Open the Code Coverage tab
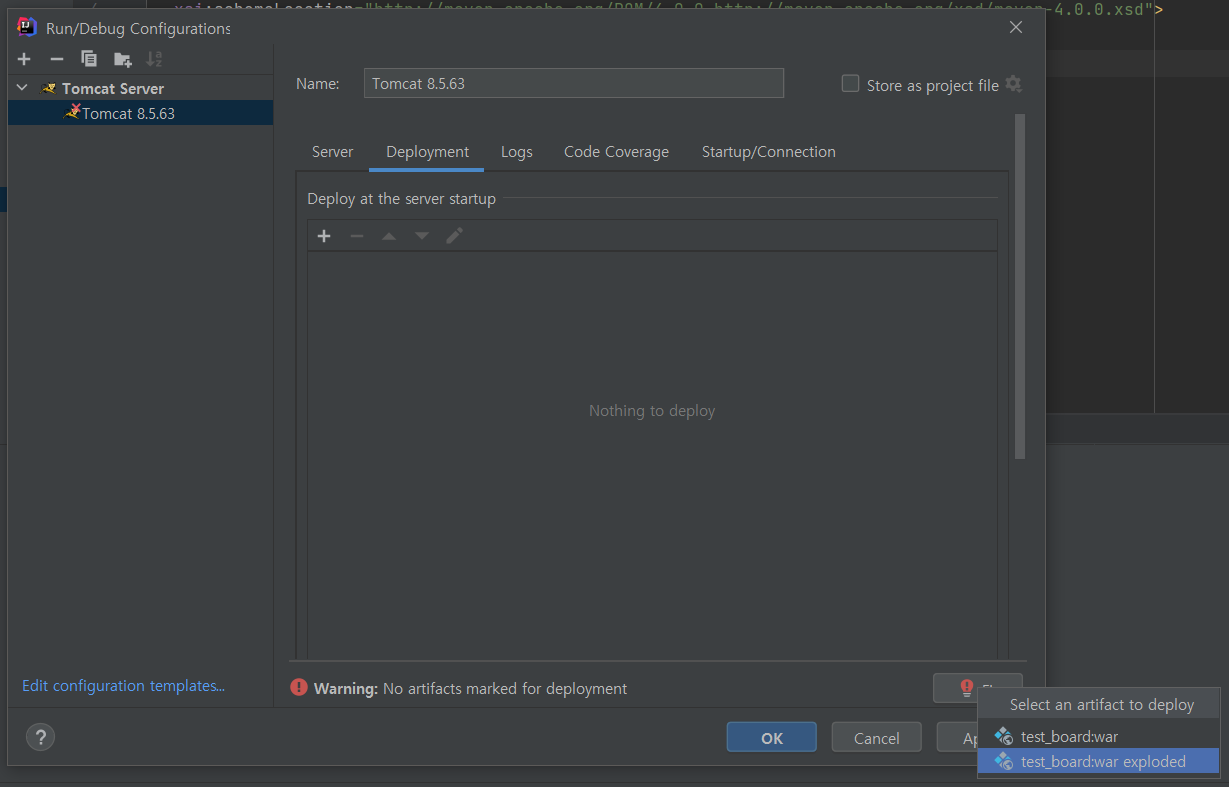The image size is (1229, 787). [616, 152]
